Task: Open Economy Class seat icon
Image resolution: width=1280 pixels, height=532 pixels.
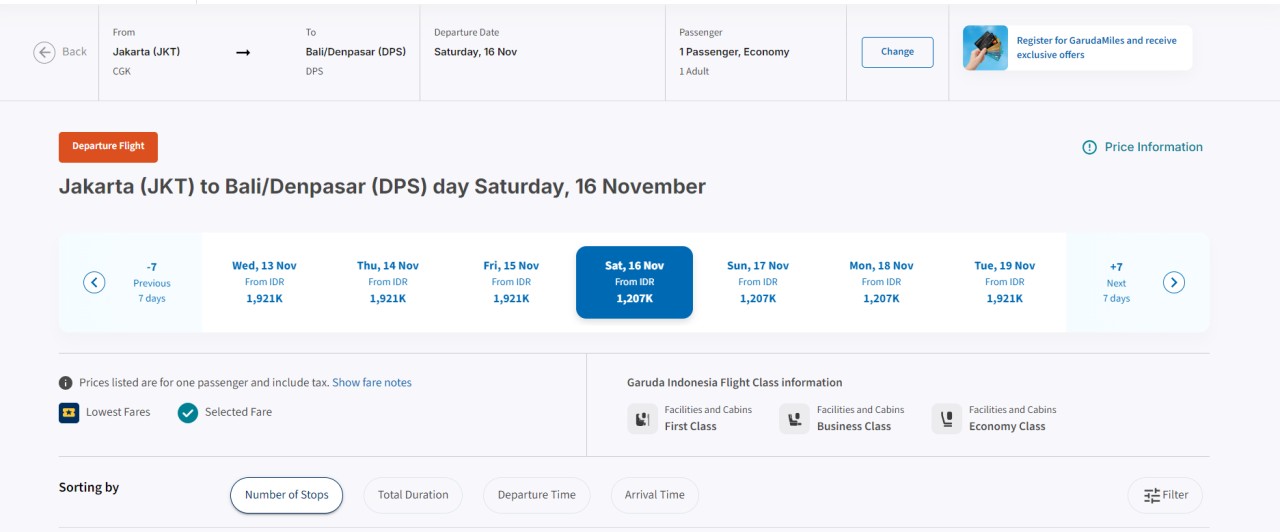Action: [947, 418]
